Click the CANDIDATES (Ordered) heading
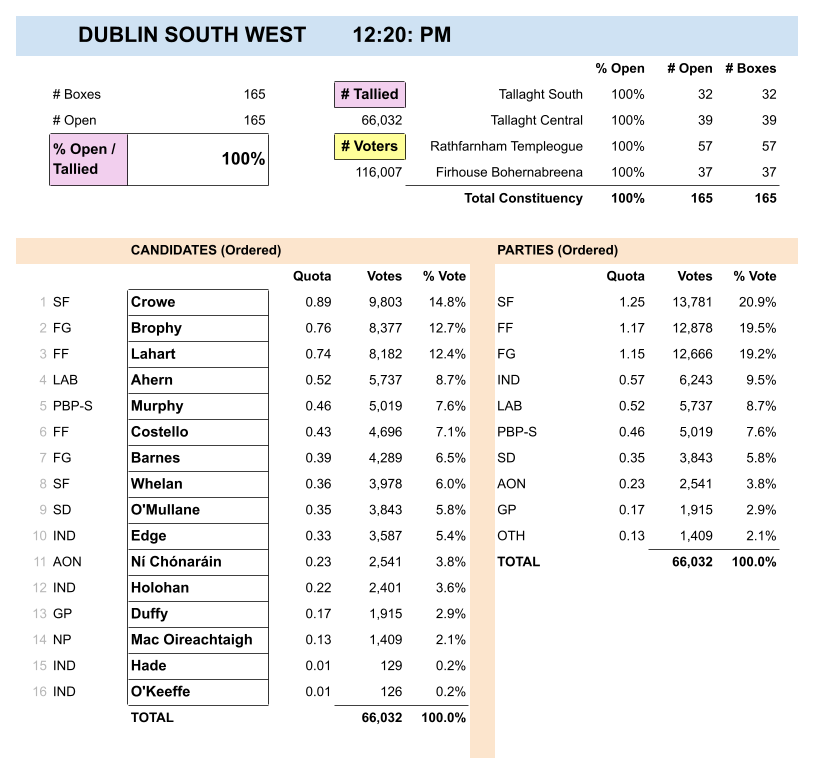 coord(206,250)
